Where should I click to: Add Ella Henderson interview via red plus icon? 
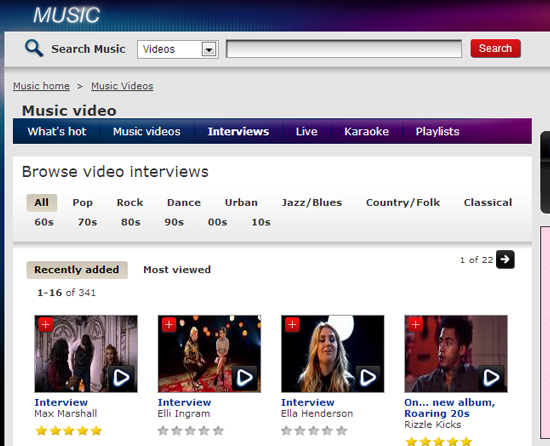[293, 325]
